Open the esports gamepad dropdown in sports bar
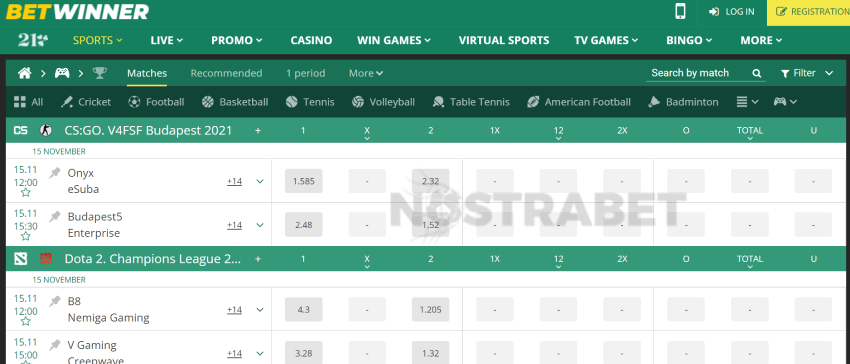 [785, 102]
